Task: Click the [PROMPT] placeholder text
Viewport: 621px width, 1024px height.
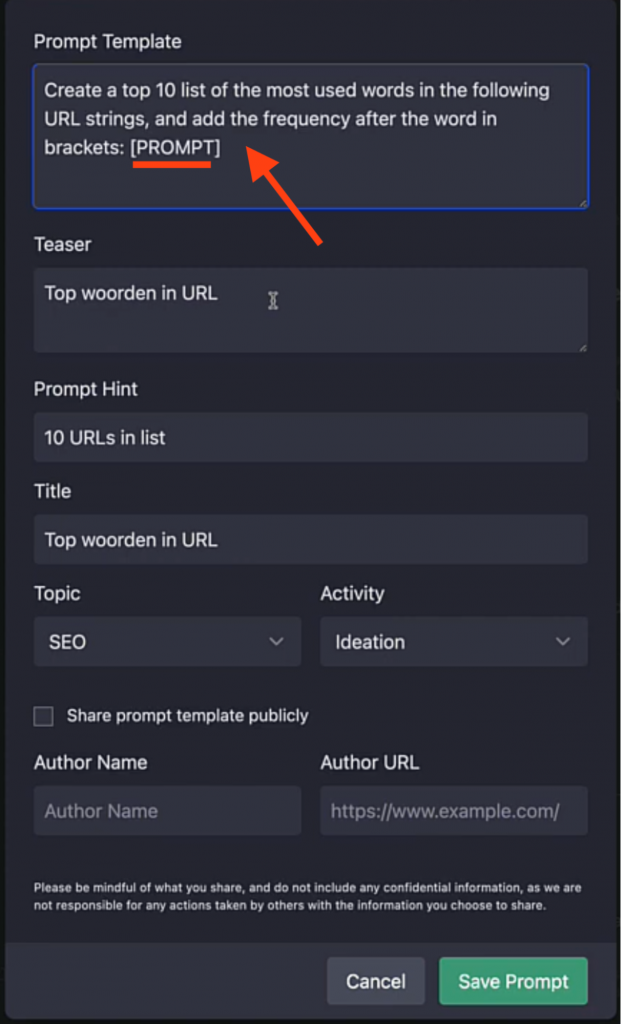Action: click(176, 149)
